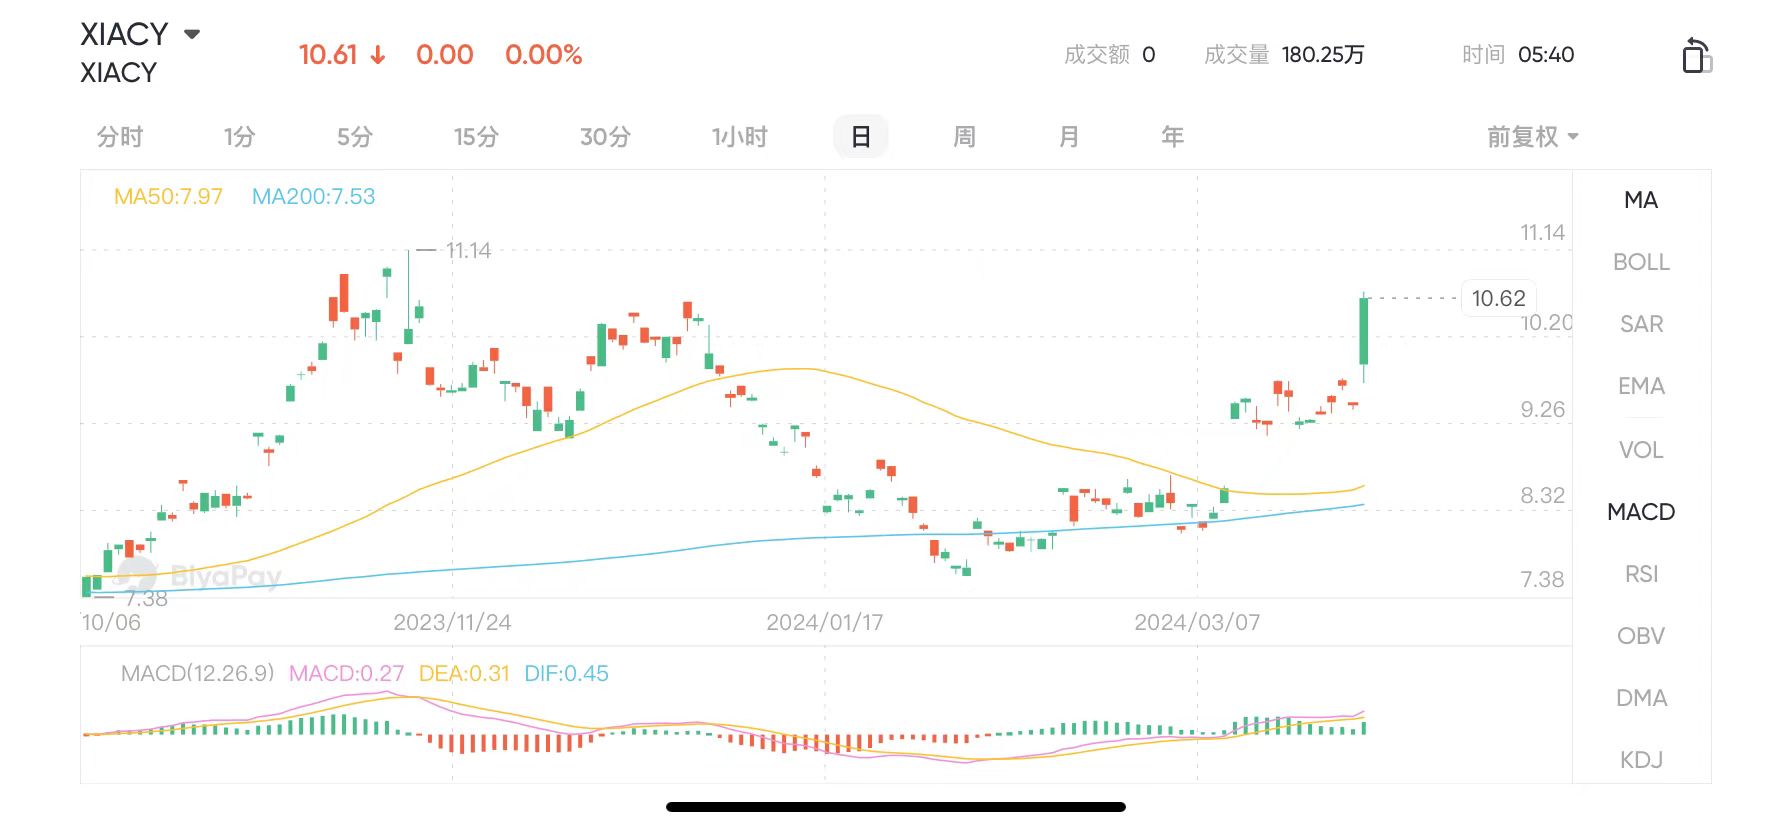Select the 5分 interval tab

pyautogui.click(x=355, y=137)
